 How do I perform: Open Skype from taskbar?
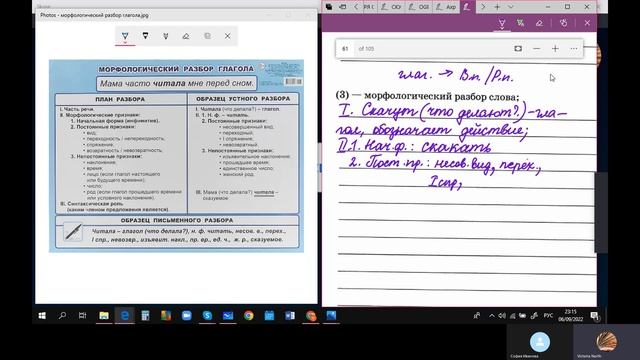click(207, 316)
